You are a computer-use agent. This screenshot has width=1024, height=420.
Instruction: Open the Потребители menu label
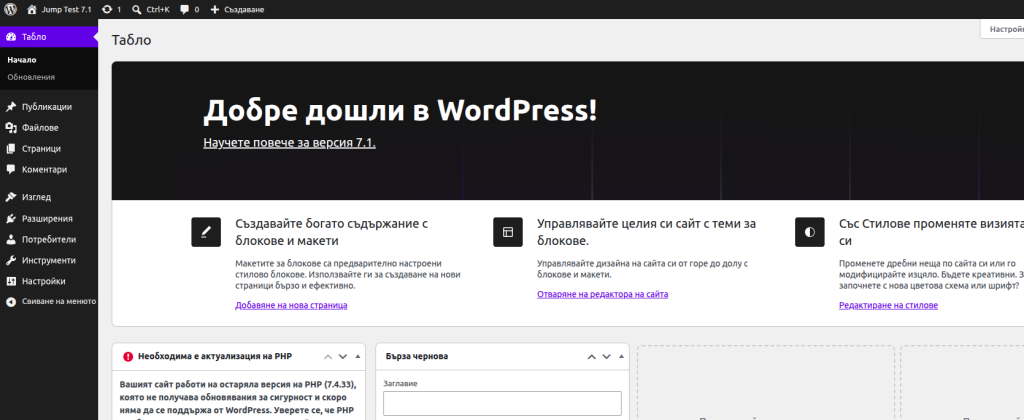(x=49, y=240)
